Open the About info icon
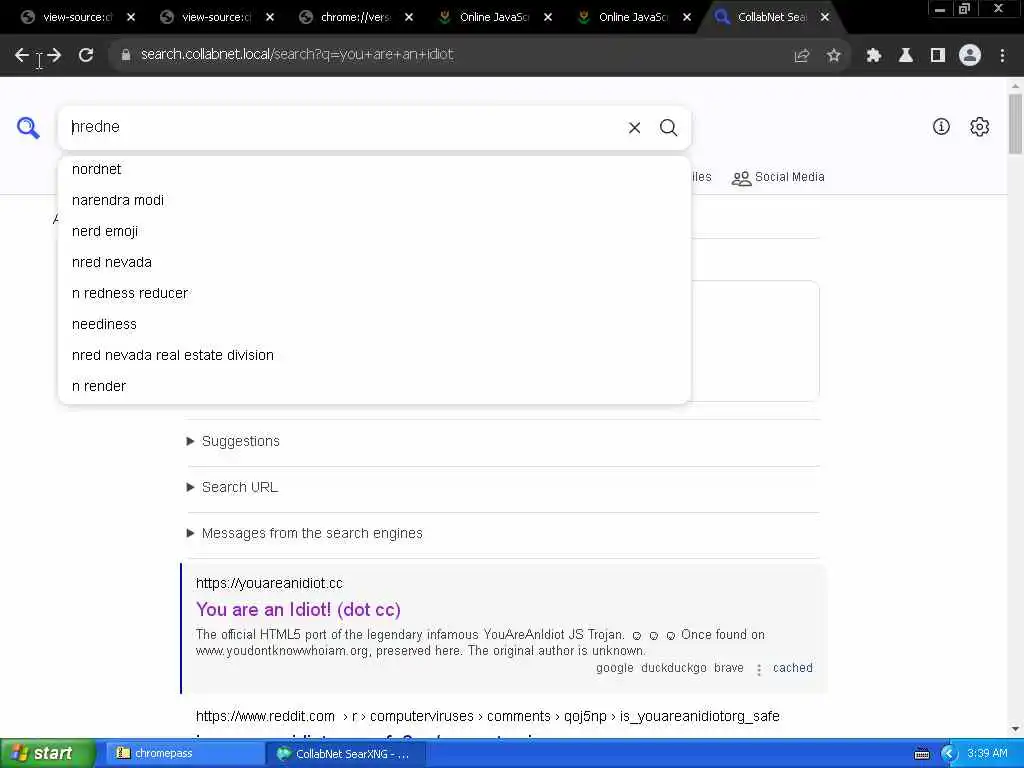The height and width of the screenshot is (768, 1024). tap(941, 127)
